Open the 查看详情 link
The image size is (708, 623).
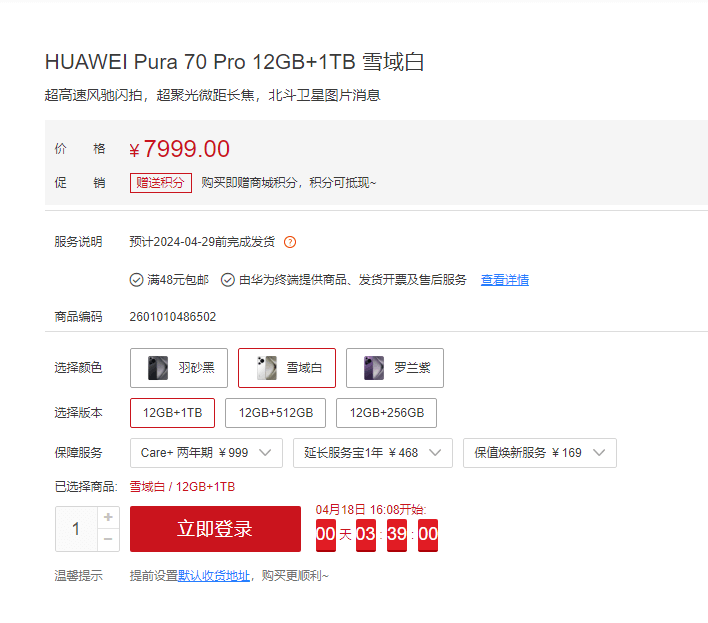click(x=505, y=280)
